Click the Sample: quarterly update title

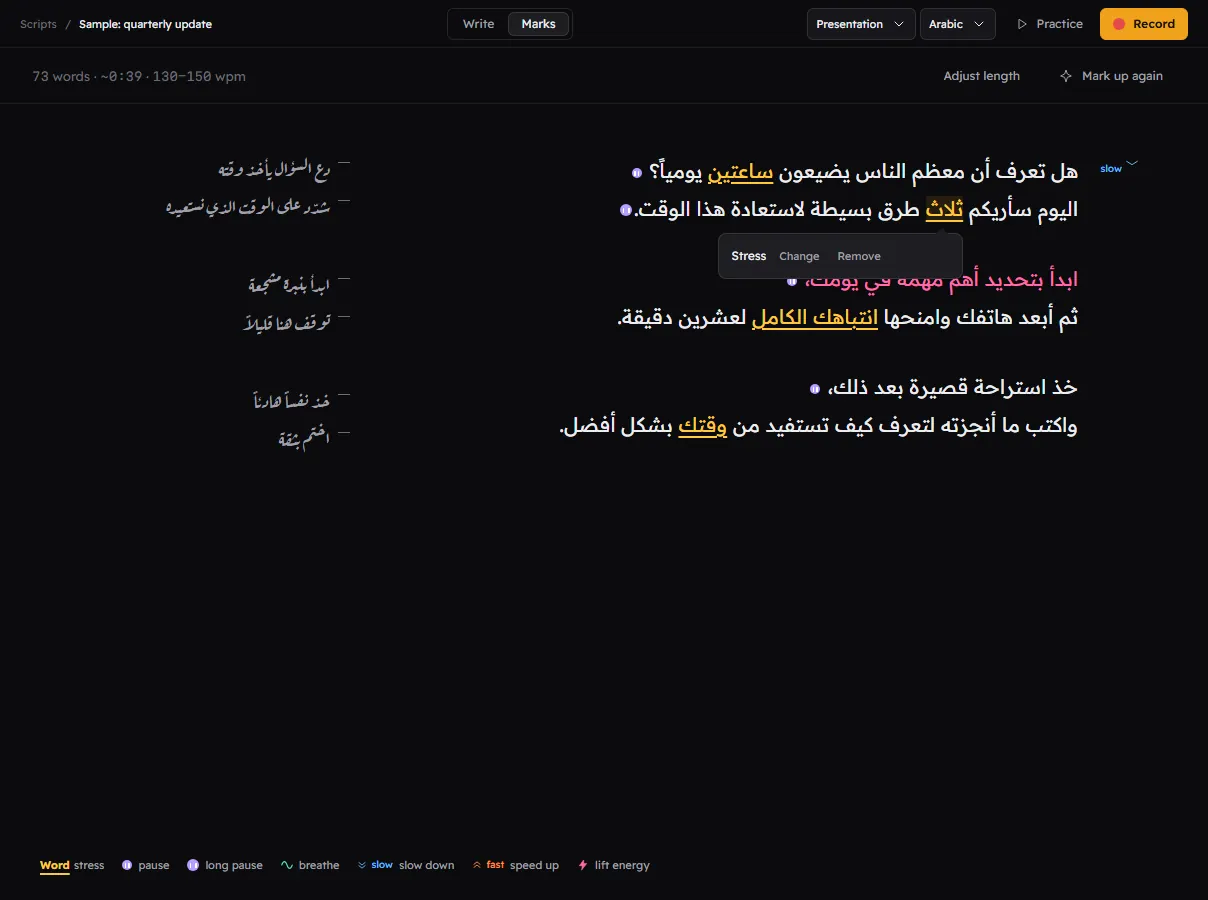click(145, 24)
